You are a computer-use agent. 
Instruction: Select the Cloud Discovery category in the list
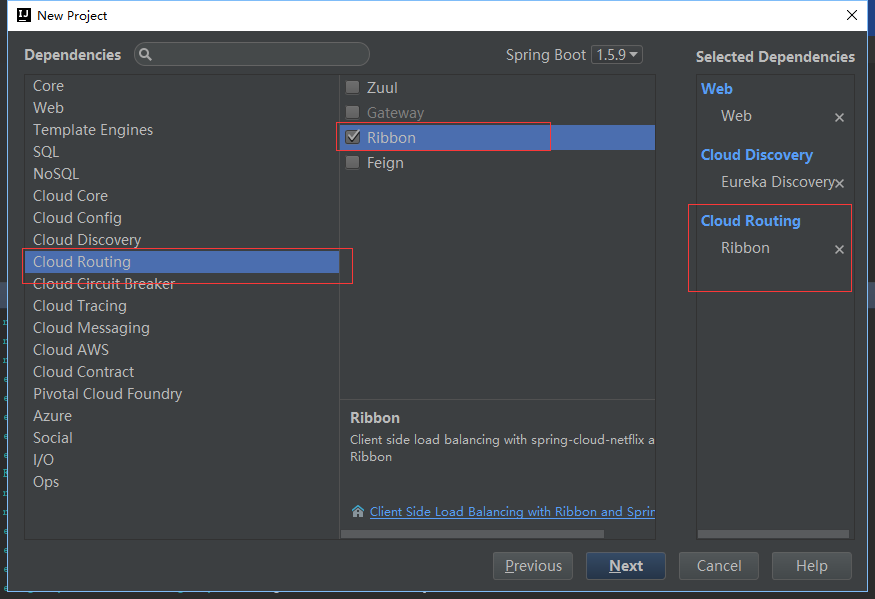click(x=182, y=240)
